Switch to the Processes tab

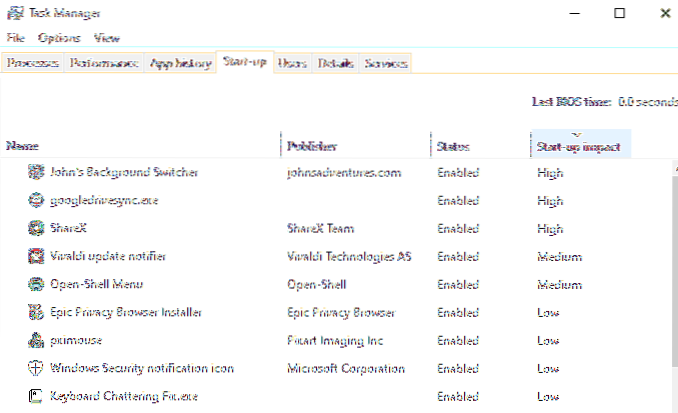pos(33,63)
